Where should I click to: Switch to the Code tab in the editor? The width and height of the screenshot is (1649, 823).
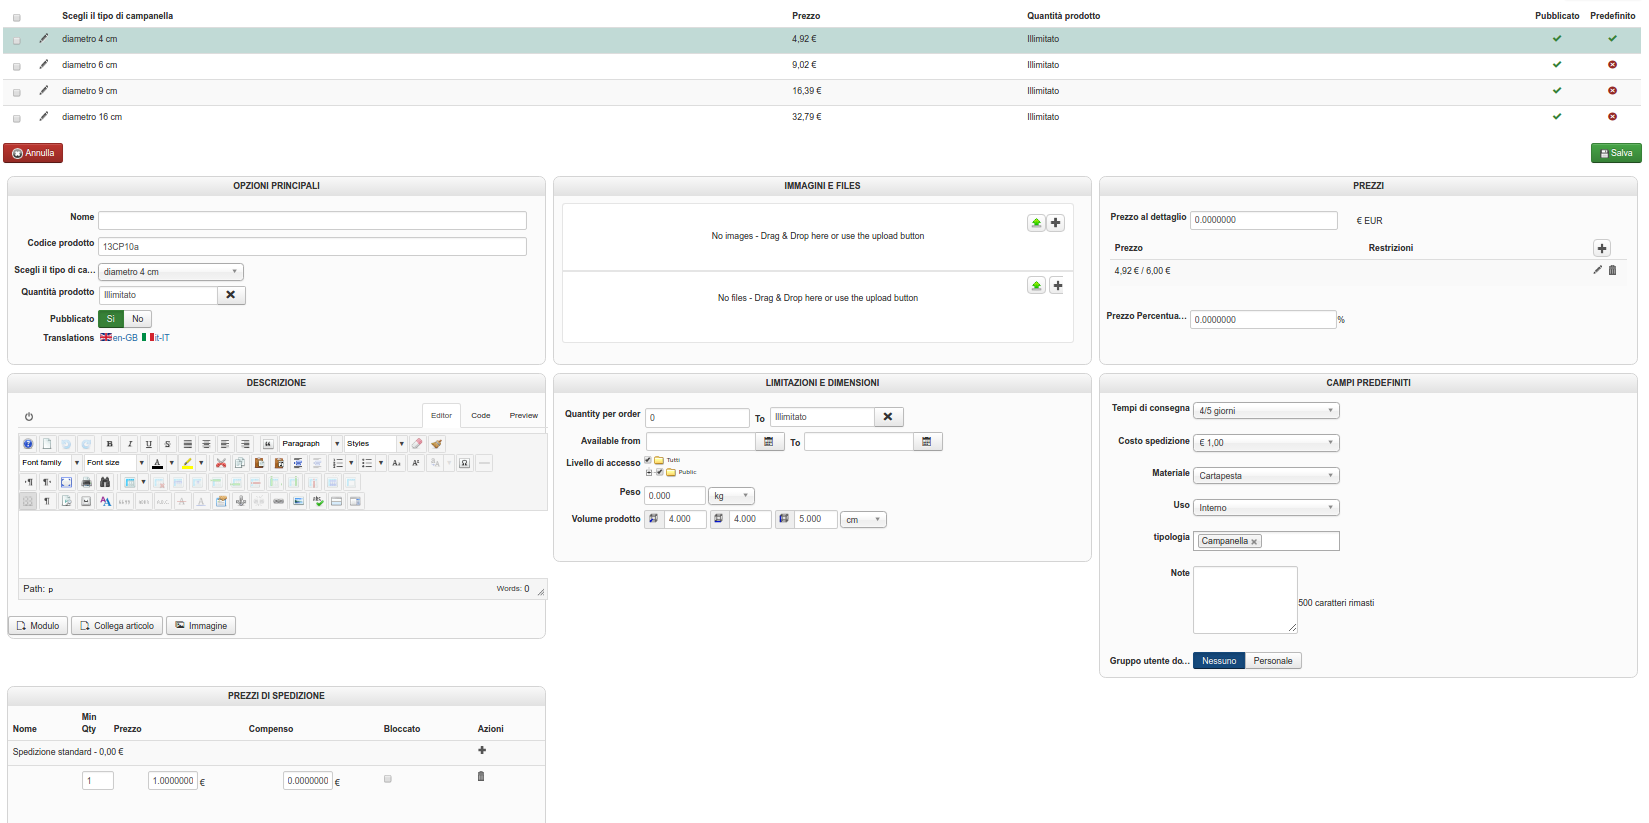[x=481, y=415]
